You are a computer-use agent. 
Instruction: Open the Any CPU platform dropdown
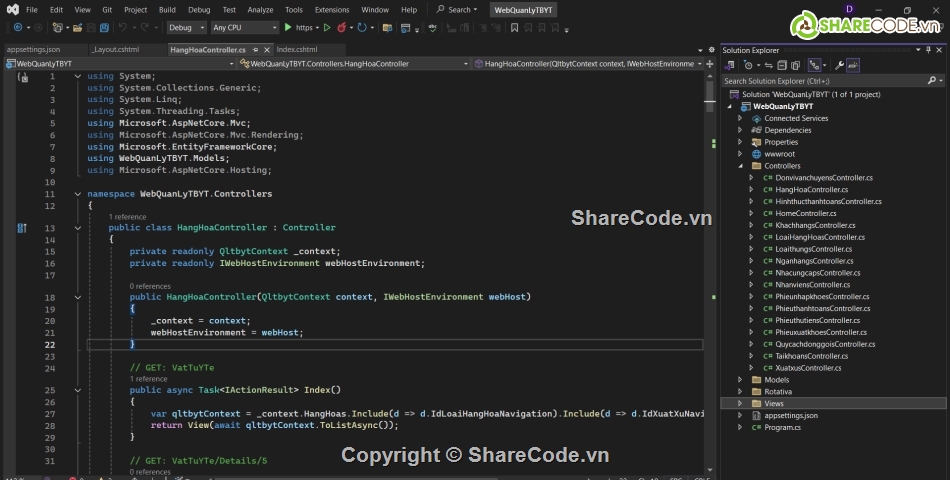coord(245,27)
